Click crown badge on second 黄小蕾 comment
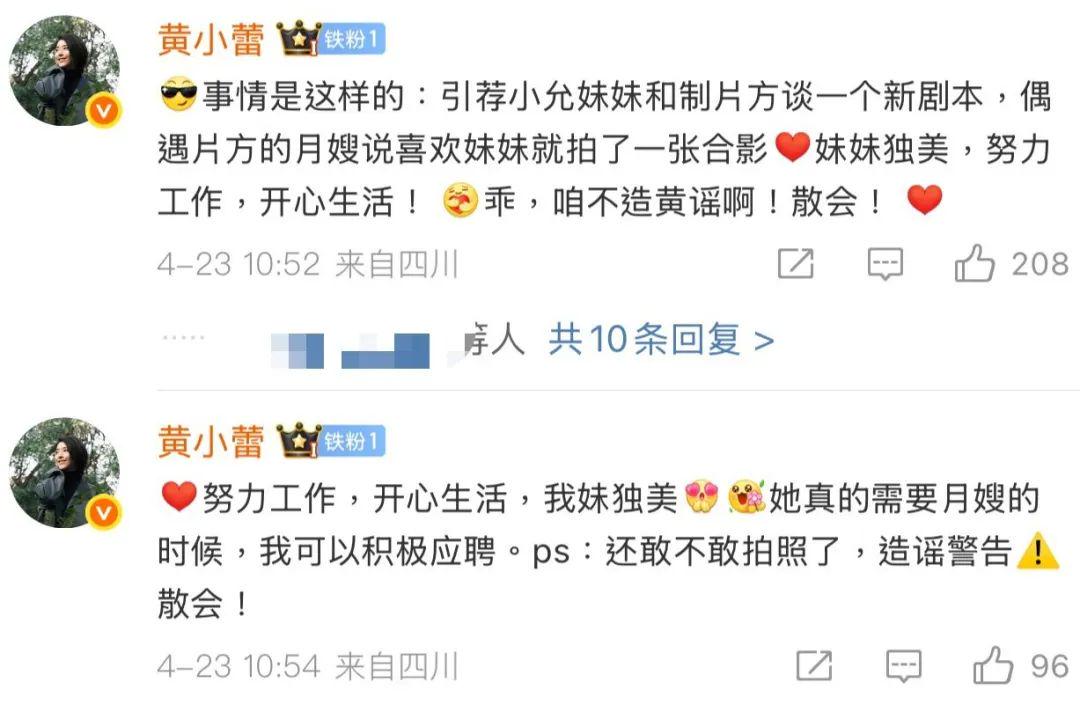 (299, 440)
